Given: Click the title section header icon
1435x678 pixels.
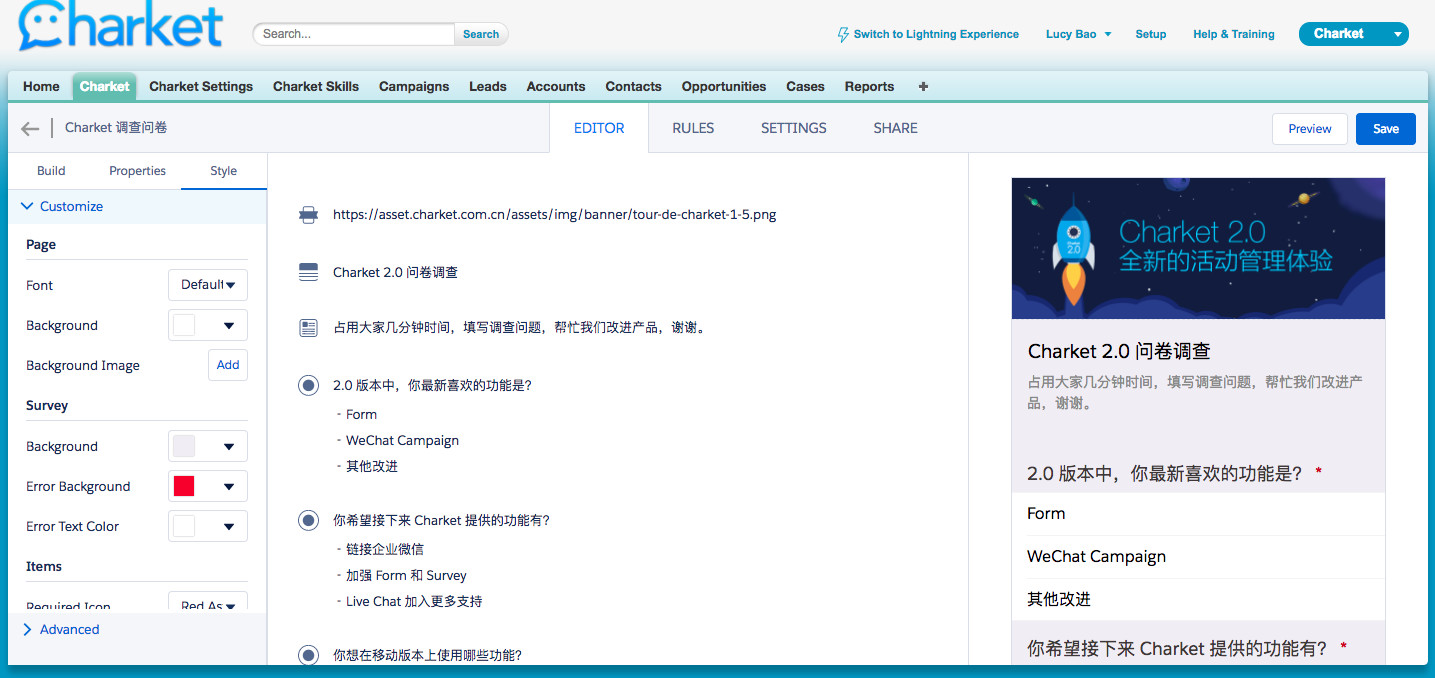Looking at the screenshot, I should point(309,272).
